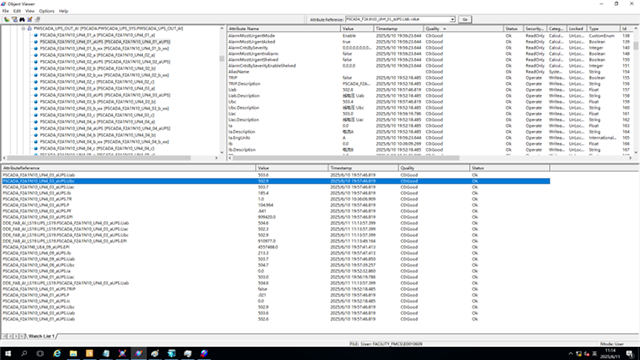Click tree pane horizontal scrollbar thumb

point(99,158)
